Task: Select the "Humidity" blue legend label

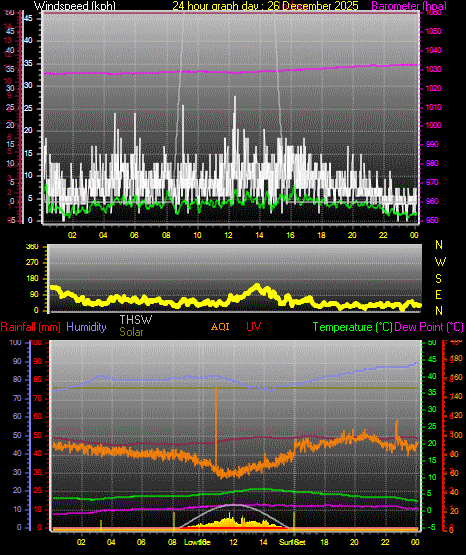Action: tap(86, 327)
